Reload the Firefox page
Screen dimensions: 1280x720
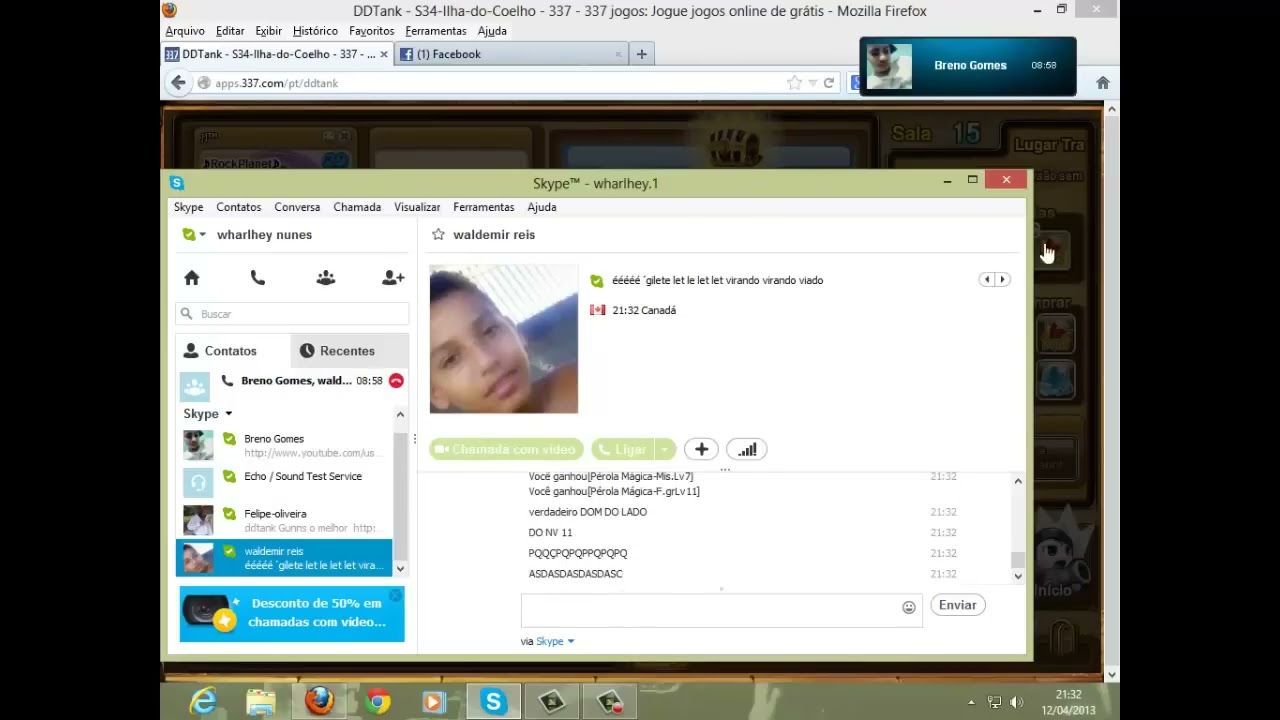[828, 83]
